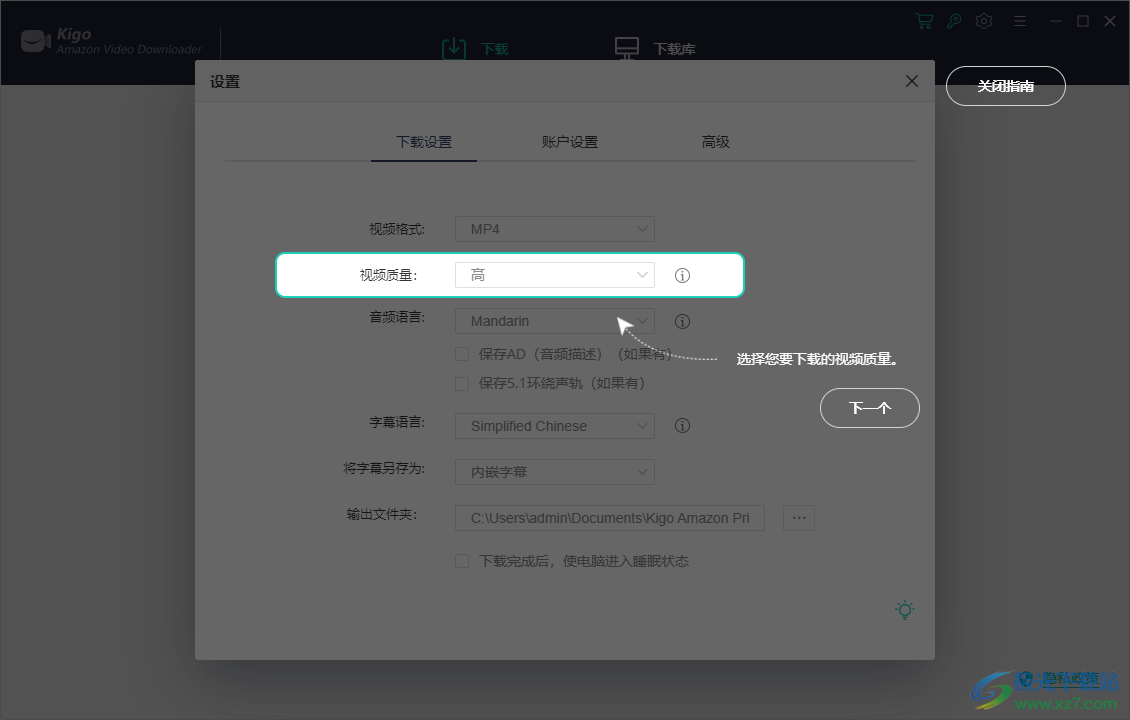Click the 下载库 library monitor icon
Viewport: 1130px width, 720px height.
click(x=627, y=48)
